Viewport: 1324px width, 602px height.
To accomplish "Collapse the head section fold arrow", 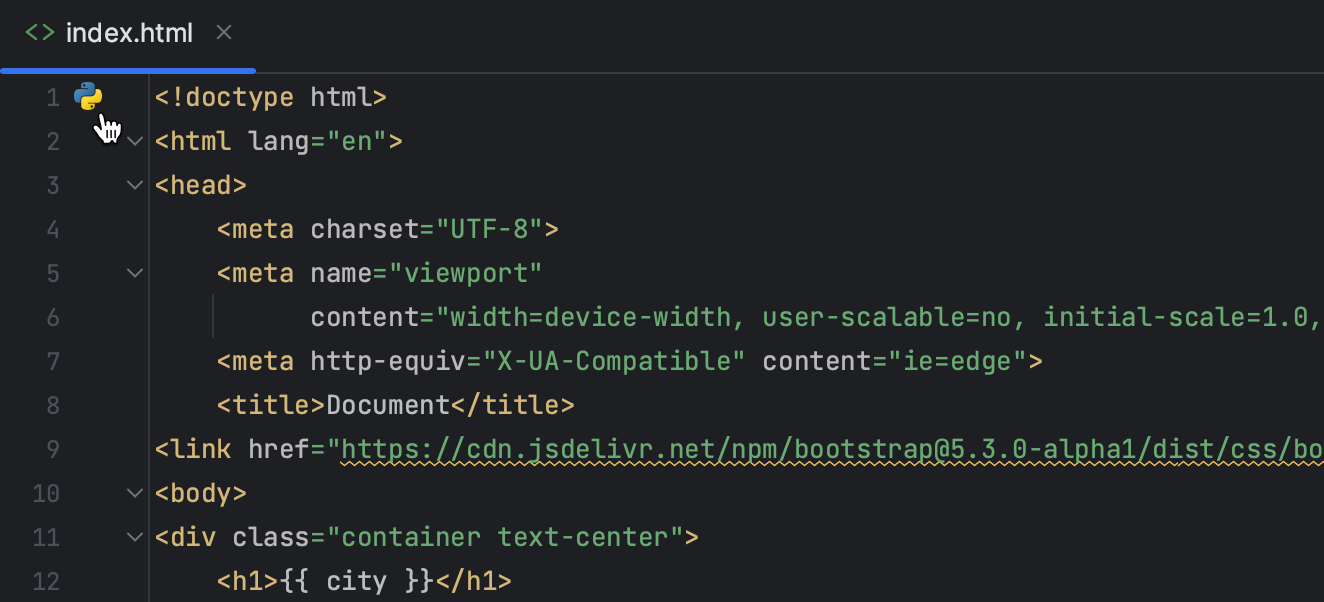I will pos(135,185).
